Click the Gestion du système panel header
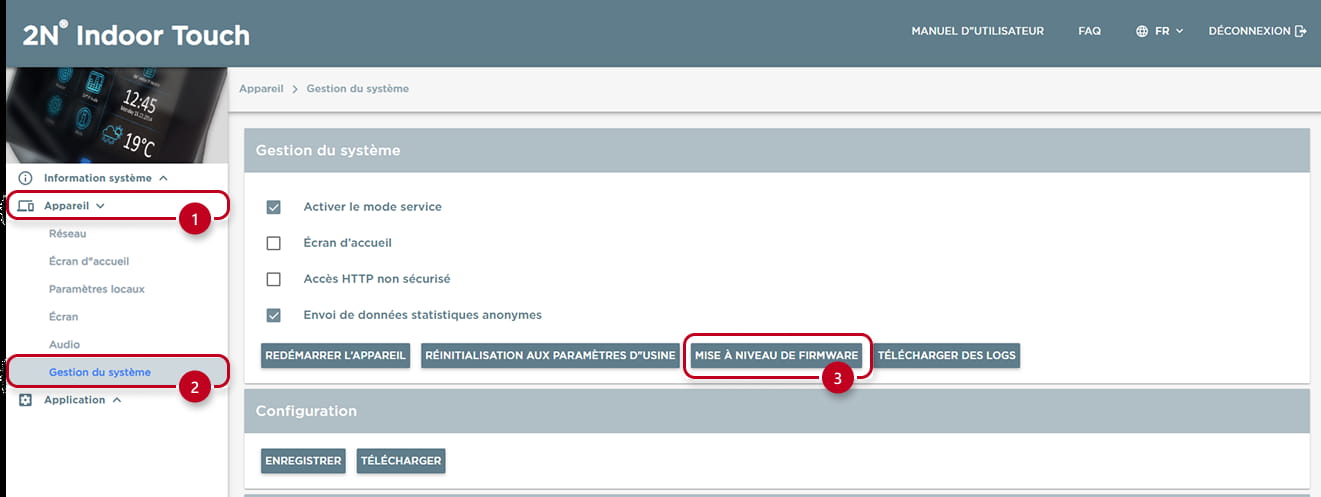This screenshot has height=497, width=1321. point(777,150)
